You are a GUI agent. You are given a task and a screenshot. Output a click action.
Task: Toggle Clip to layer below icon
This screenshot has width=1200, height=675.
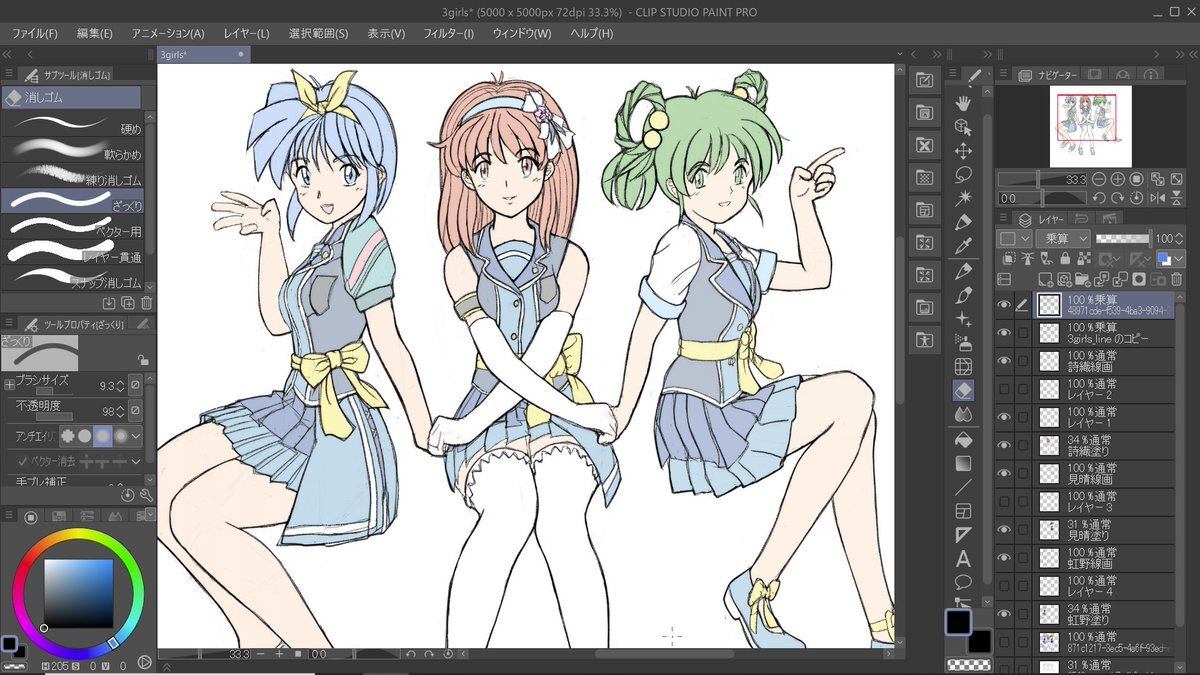[x=1008, y=259]
